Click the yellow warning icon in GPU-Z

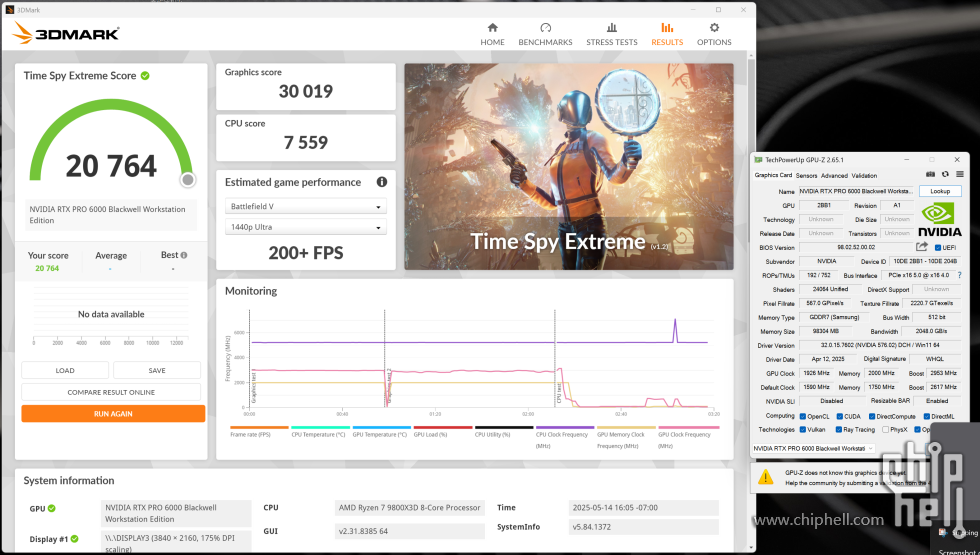[x=765, y=478]
